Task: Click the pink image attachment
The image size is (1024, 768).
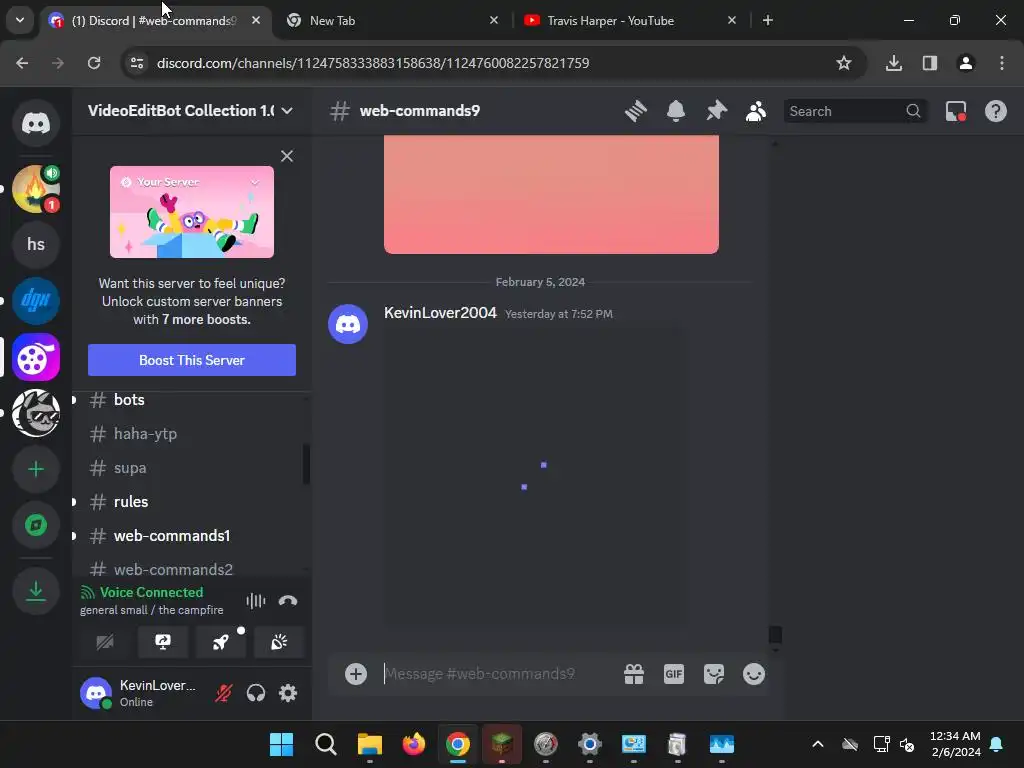Action: pos(551,195)
